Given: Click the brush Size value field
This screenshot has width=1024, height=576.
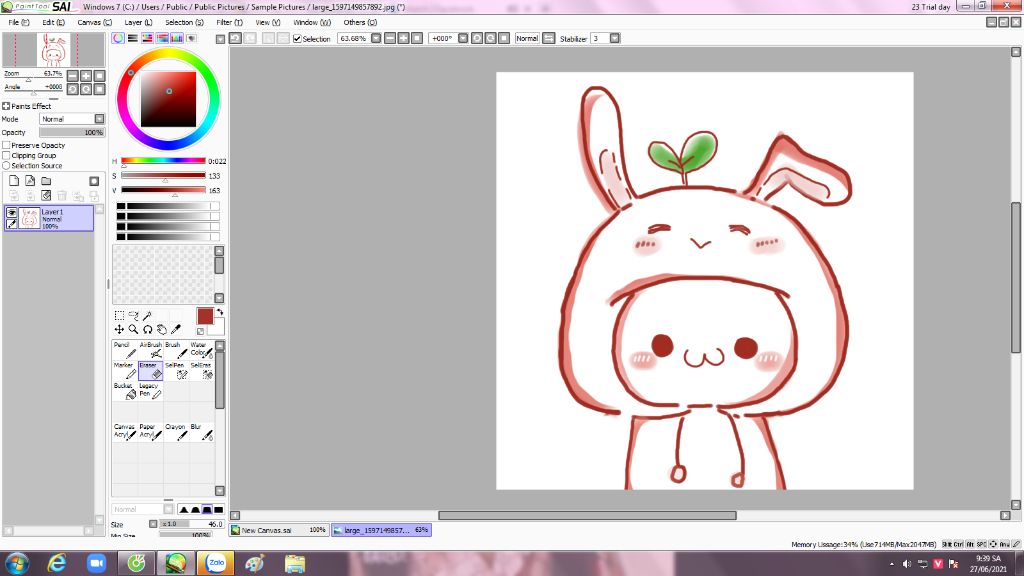Looking at the screenshot, I should [191, 524].
